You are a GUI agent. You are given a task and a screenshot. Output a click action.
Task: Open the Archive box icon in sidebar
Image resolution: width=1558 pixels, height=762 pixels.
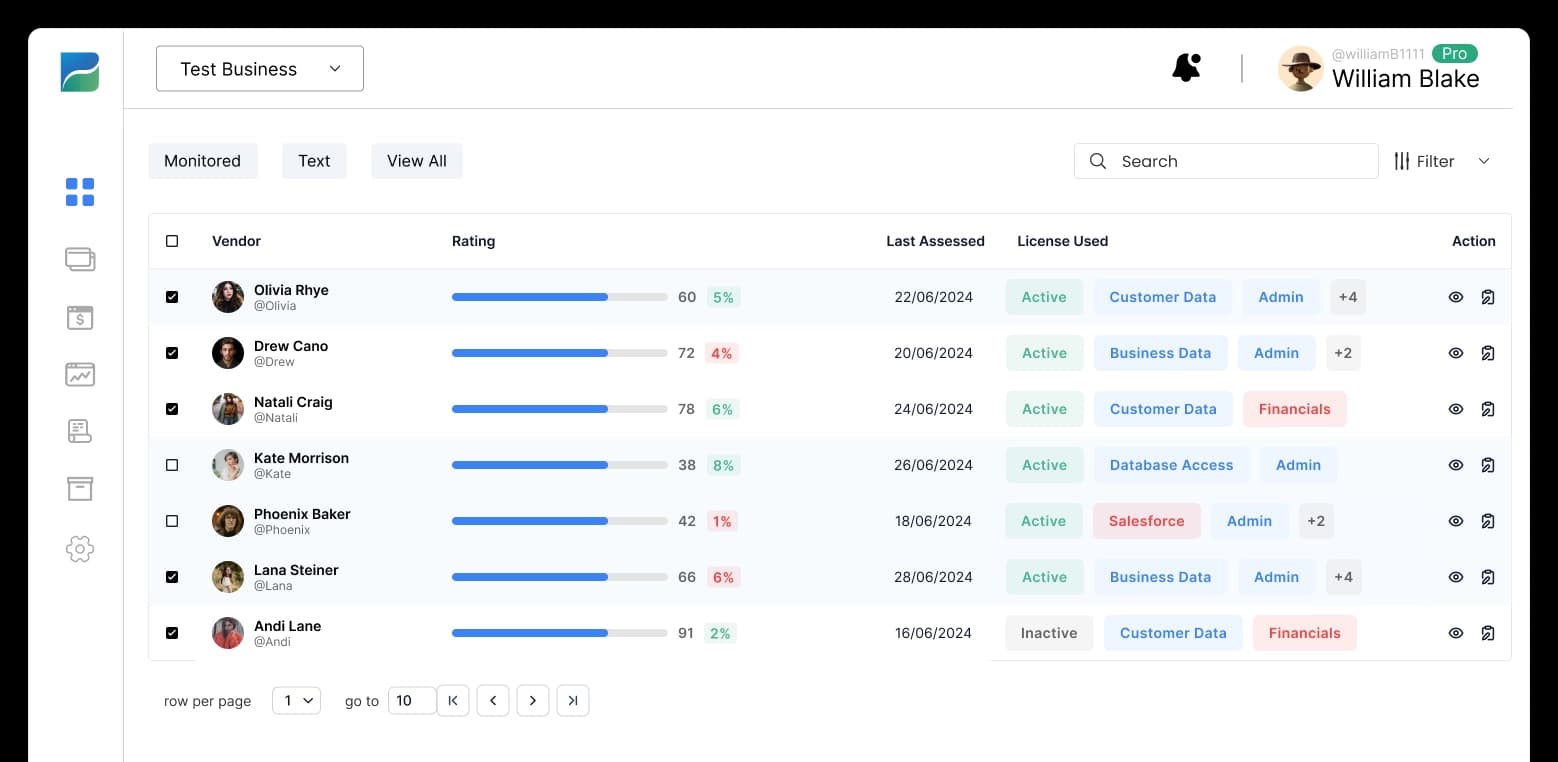pyautogui.click(x=79, y=488)
